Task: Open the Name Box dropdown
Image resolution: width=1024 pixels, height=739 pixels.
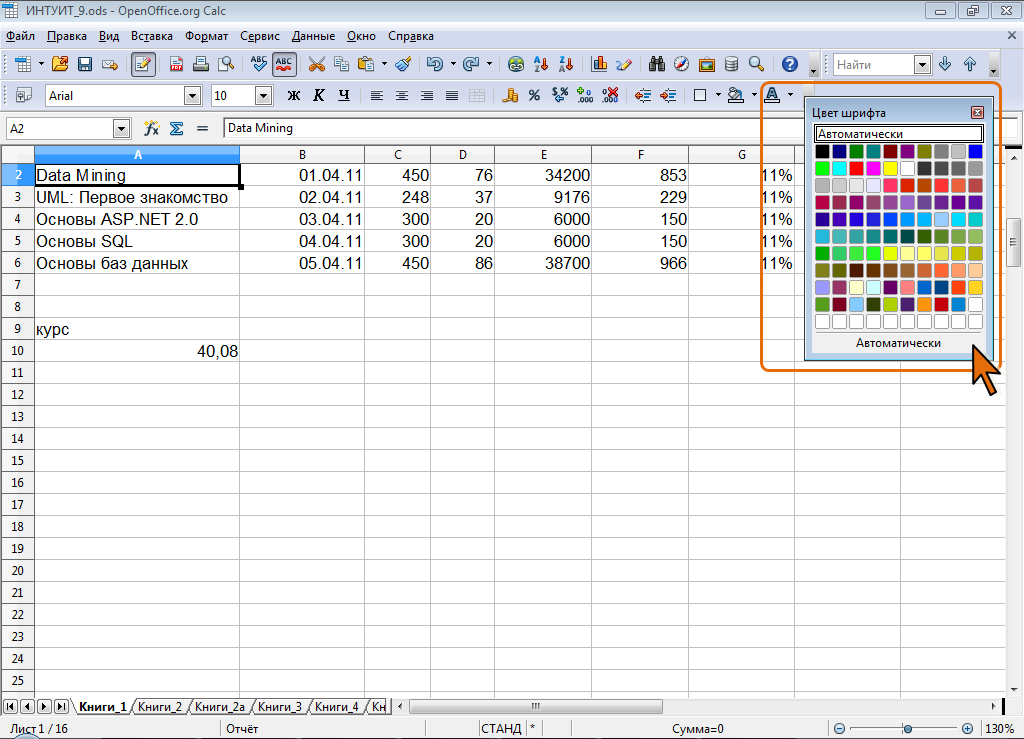Action: 121,129
